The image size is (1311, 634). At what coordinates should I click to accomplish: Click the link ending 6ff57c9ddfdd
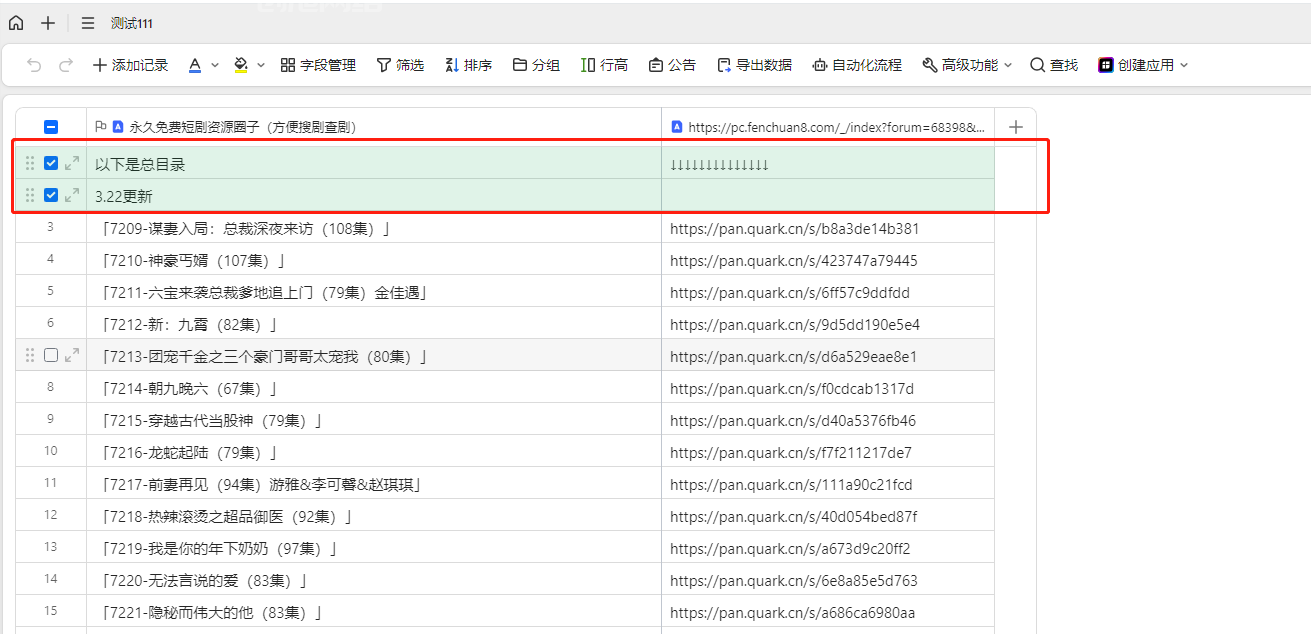pyautogui.click(x=790, y=292)
